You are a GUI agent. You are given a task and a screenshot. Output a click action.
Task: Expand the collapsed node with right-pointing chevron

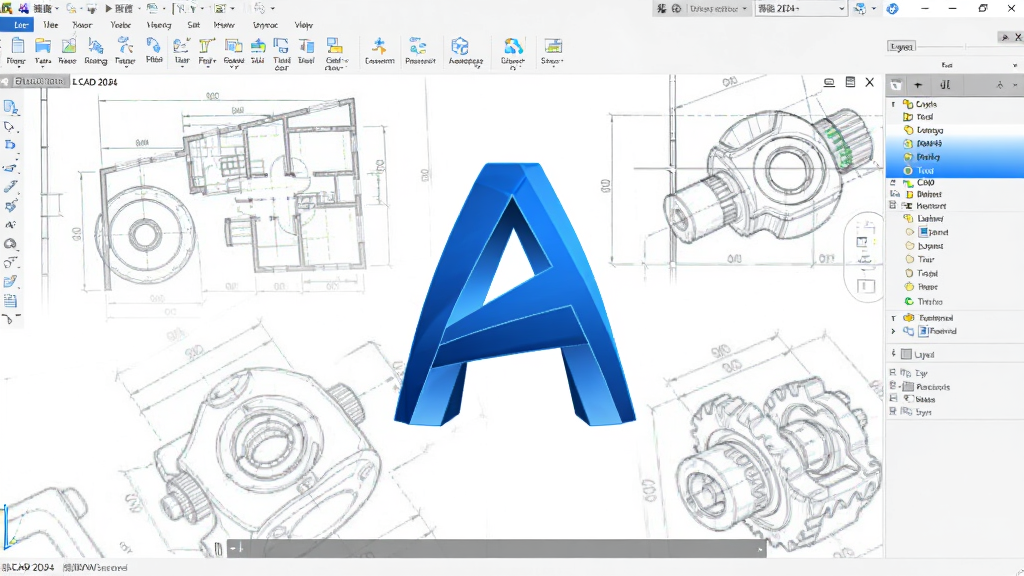(x=893, y=332)
